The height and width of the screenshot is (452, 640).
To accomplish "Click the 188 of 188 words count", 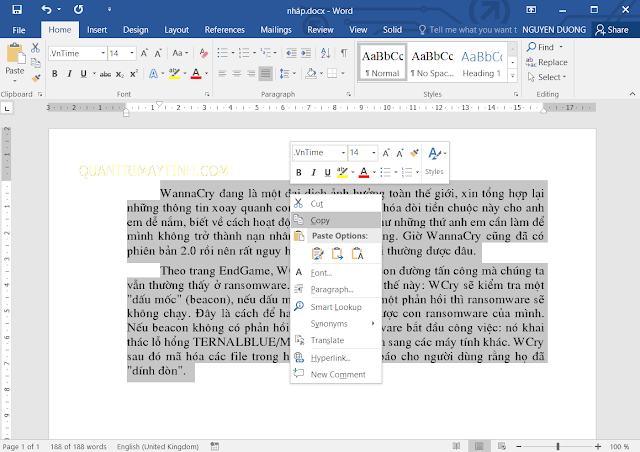I will pyautogui.click(x=78, y=447).
